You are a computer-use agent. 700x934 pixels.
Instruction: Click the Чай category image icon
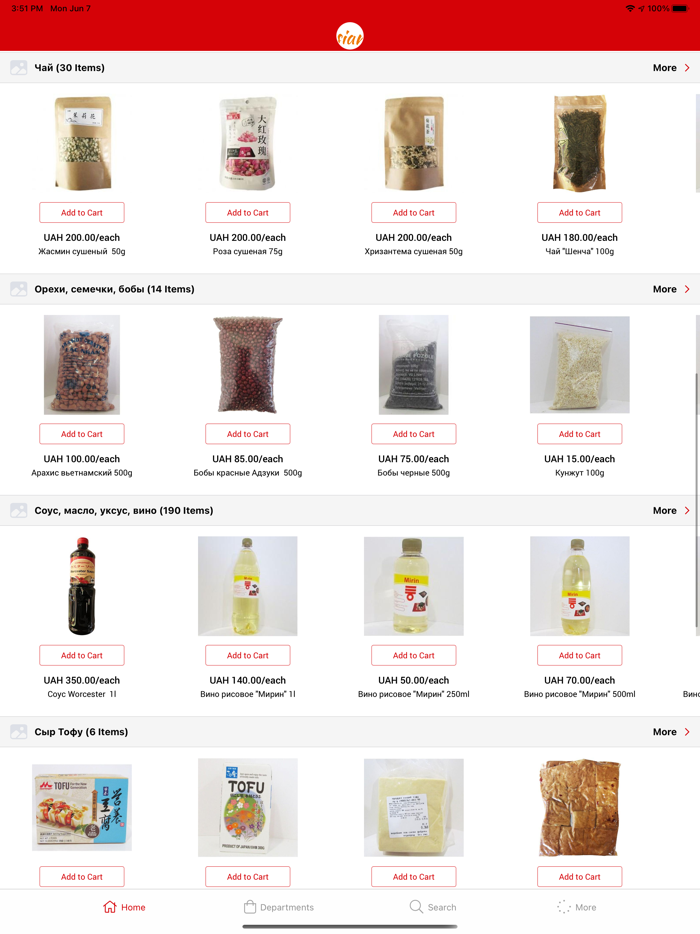[18, 68]
